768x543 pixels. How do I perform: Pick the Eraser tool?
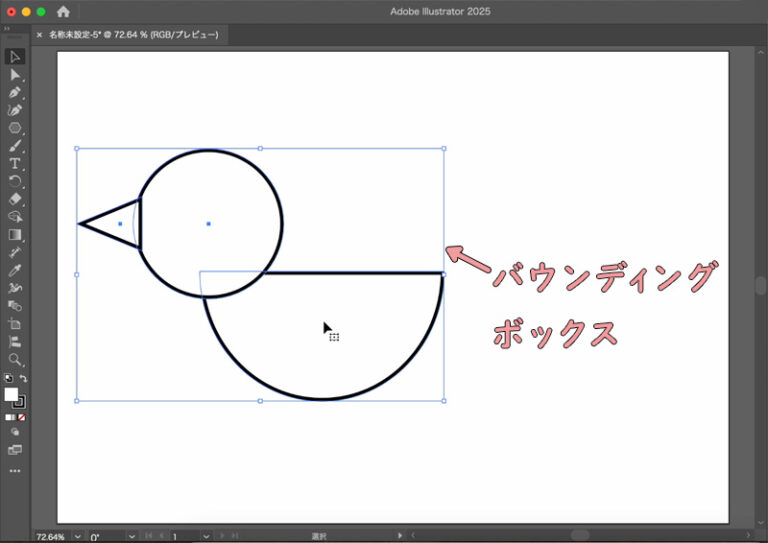click(15, 199)
